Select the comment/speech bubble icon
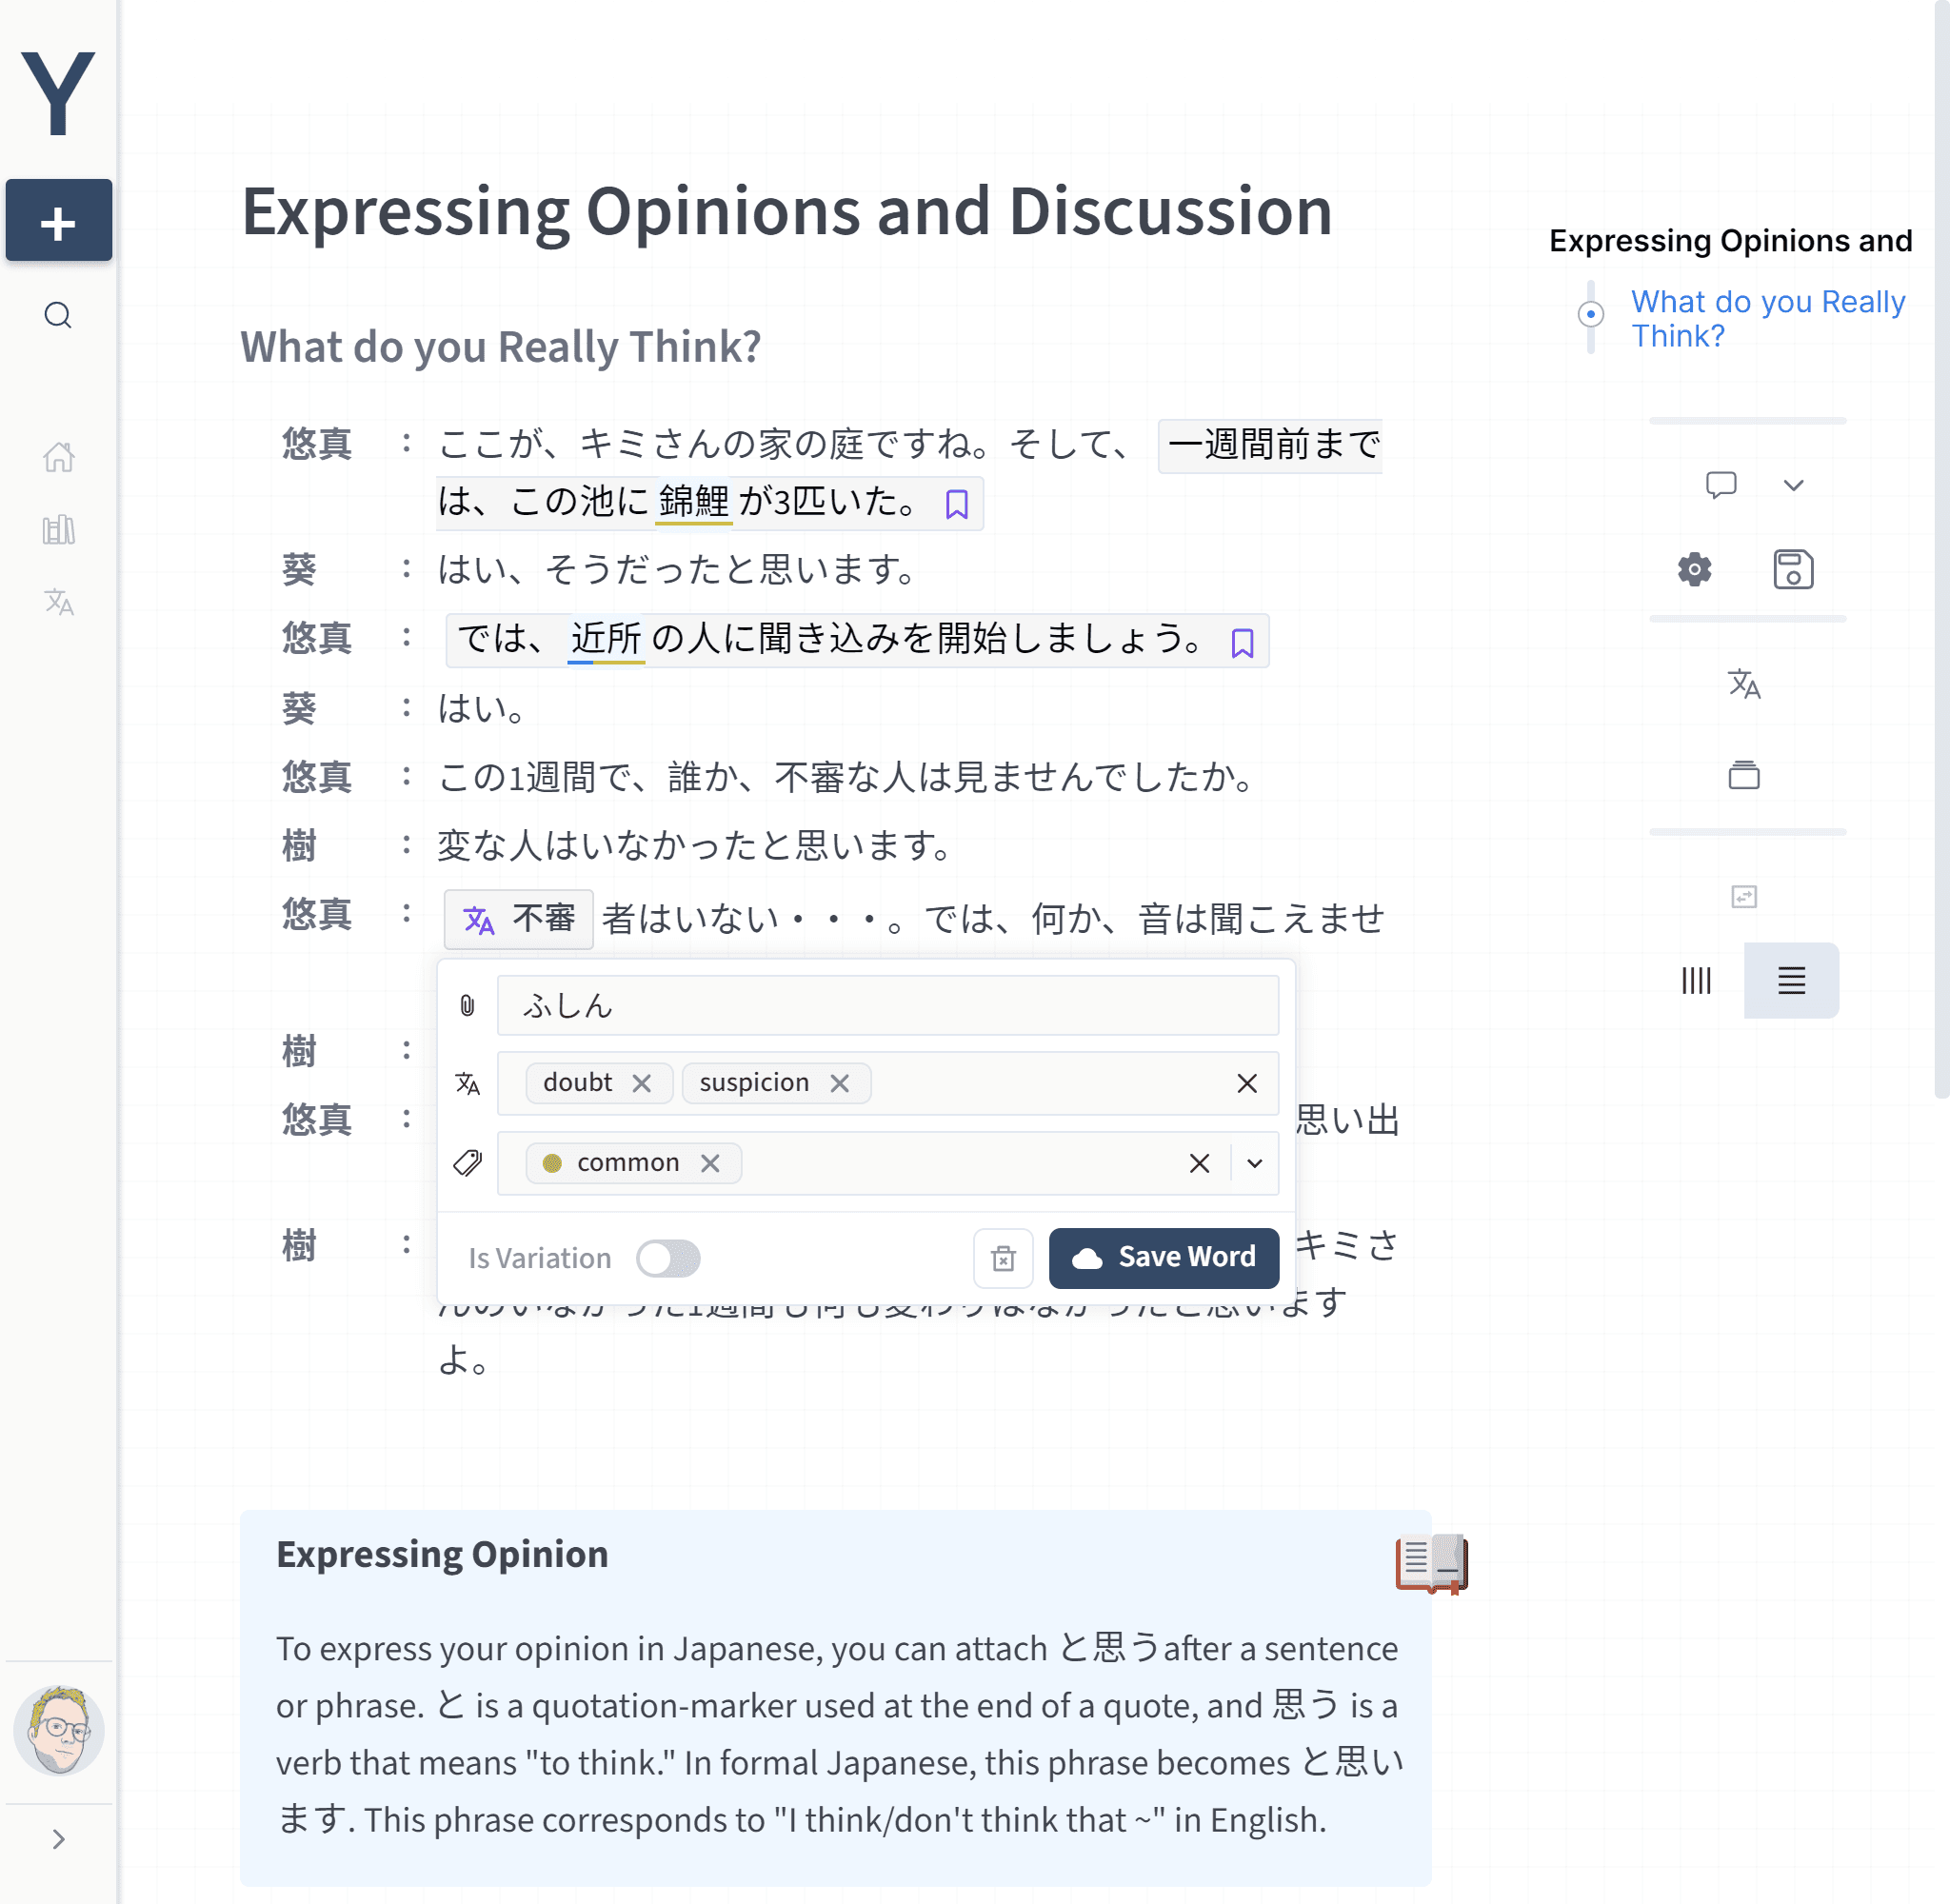Screen dimensions: 1950x1904 tap(1721, 486)
